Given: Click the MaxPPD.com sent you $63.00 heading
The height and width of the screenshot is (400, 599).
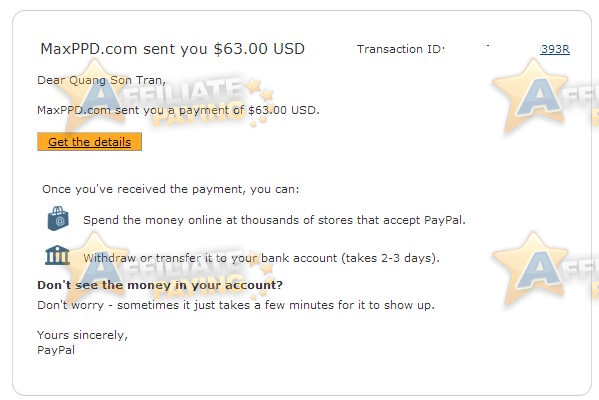Looking at the screenshot, I should [173, 49].
